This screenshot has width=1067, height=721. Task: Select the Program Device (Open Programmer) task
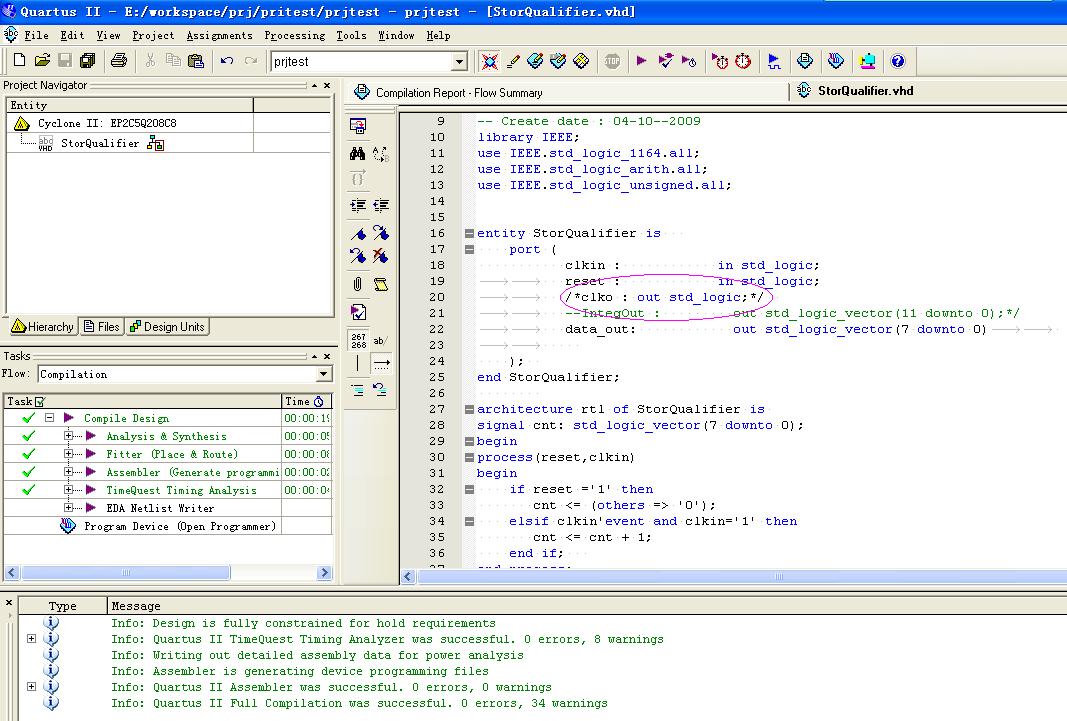click(180, 526)
